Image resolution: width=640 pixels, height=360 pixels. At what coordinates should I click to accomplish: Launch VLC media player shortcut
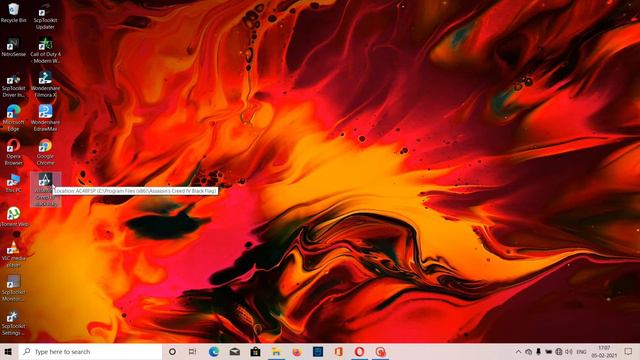[13, 254]
